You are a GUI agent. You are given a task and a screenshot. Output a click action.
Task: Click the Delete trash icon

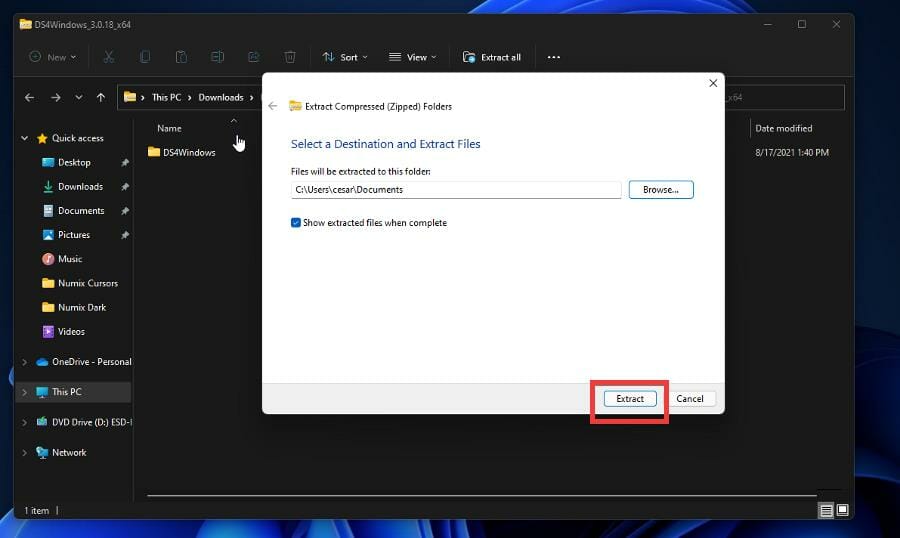[x=290, y=57]
